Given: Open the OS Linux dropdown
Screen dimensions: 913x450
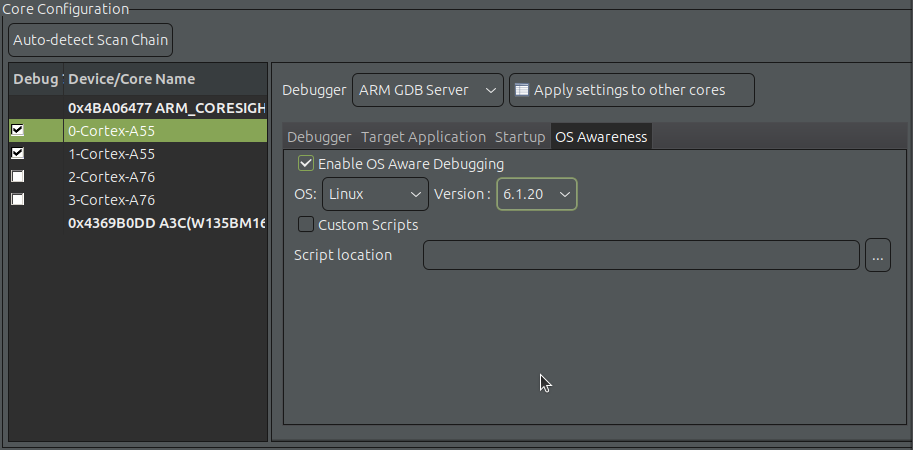Looking at the screenshot, I should (375, 194).
